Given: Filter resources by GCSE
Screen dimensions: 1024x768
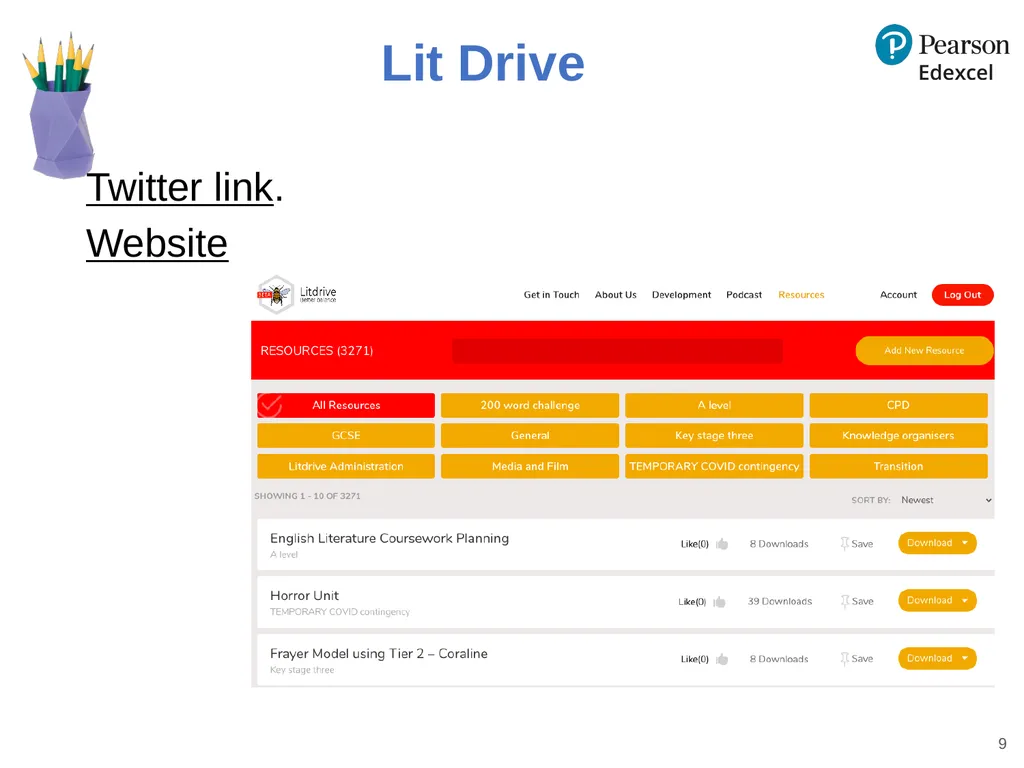Looking at the screenshot, I should coord(346,436).
